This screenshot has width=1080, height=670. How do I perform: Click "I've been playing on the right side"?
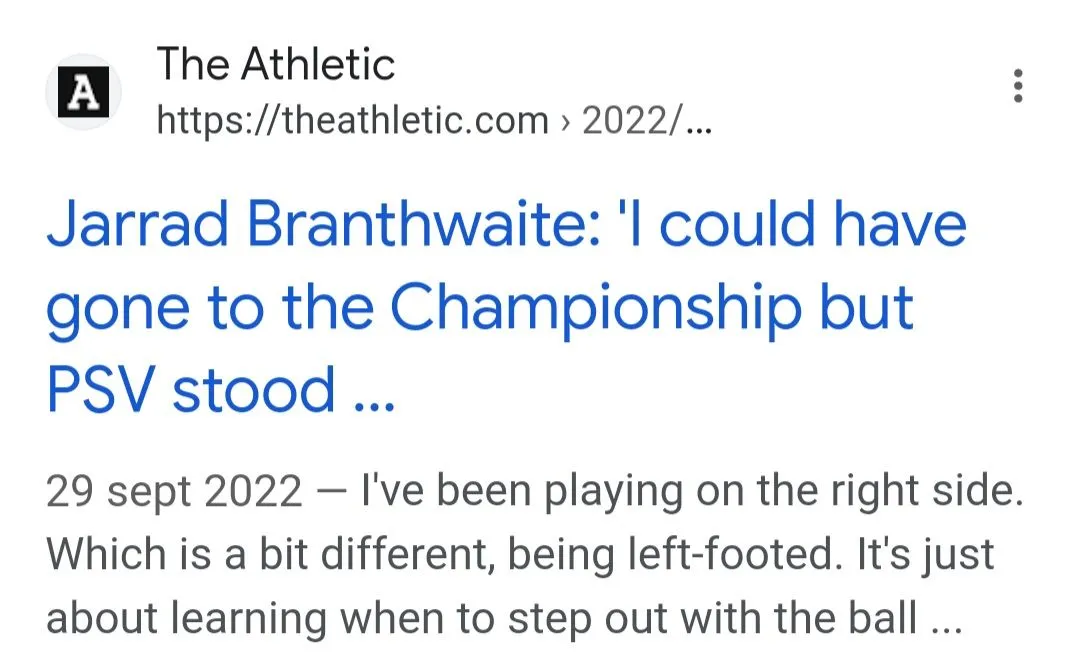click(692, 493)
